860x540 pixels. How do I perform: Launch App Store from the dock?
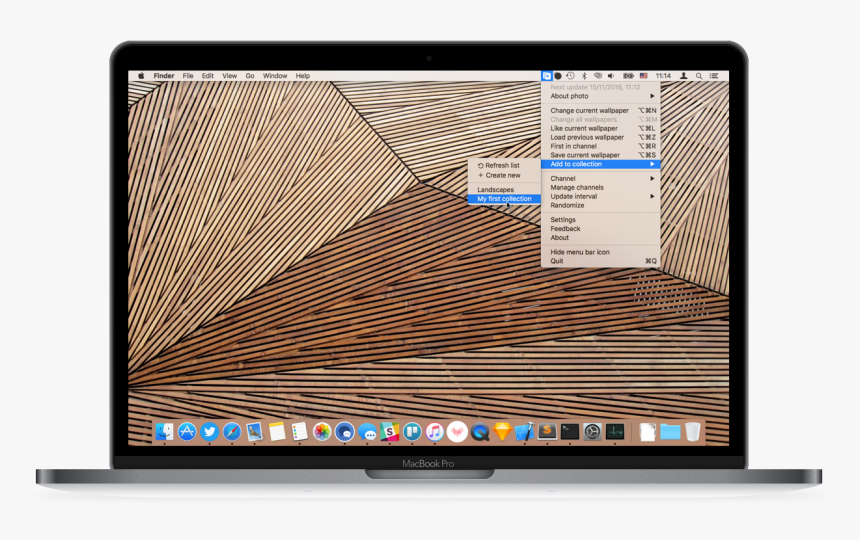[x=187, y=432]
